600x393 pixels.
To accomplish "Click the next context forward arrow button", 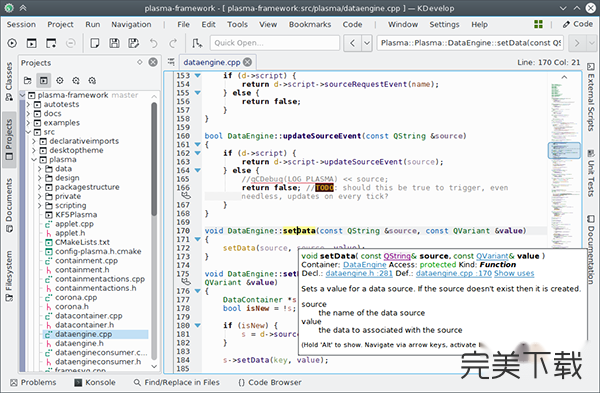I will pyautogui.click(x=577, y=43).
